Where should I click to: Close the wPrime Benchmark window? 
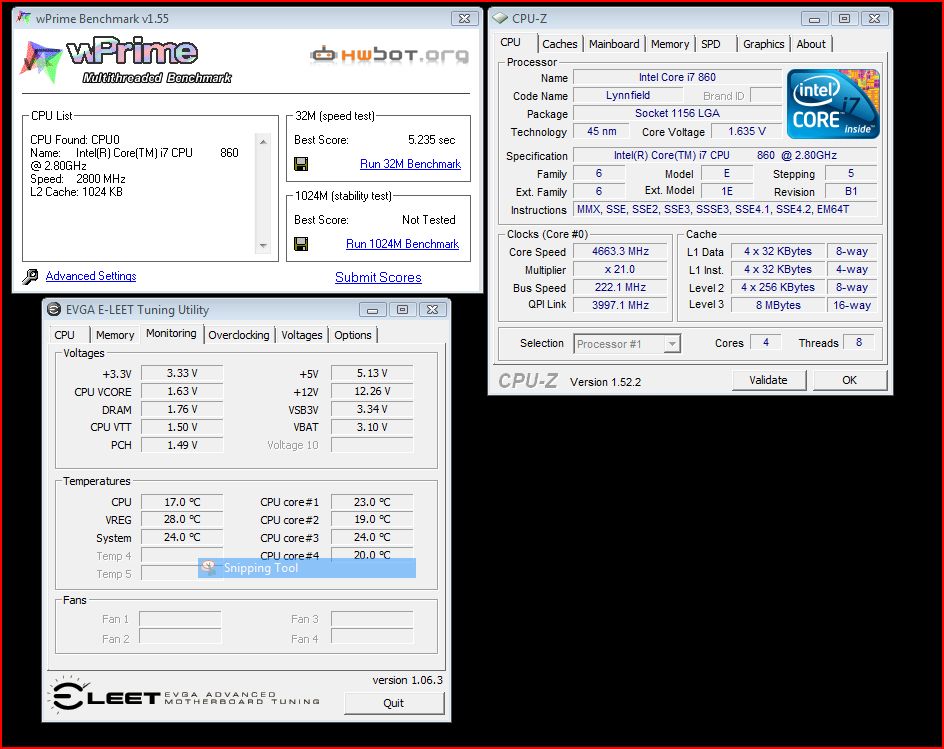click(464, 19)
